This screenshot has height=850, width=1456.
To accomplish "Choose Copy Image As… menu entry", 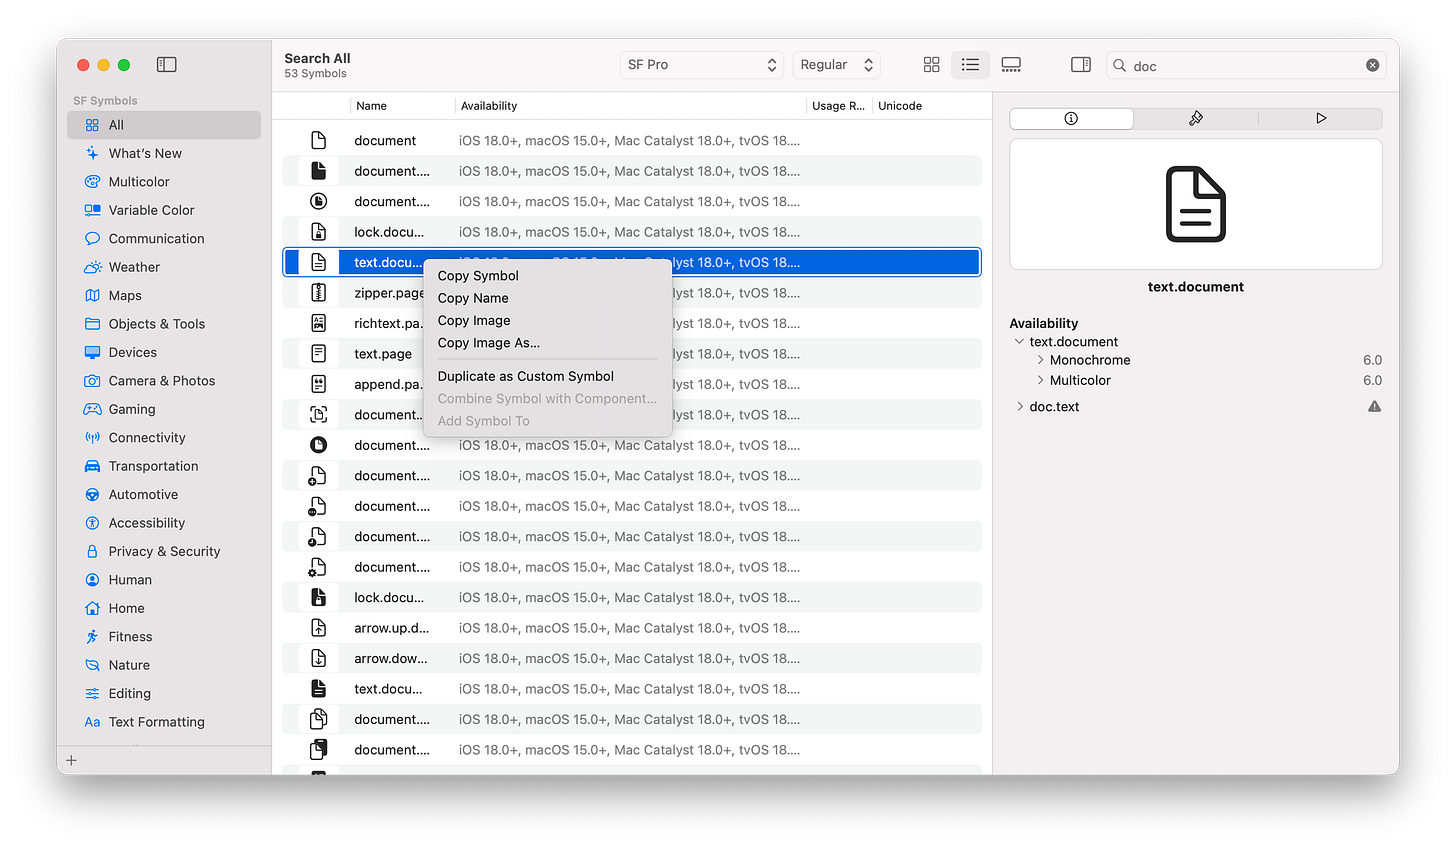I will (548, 343).
